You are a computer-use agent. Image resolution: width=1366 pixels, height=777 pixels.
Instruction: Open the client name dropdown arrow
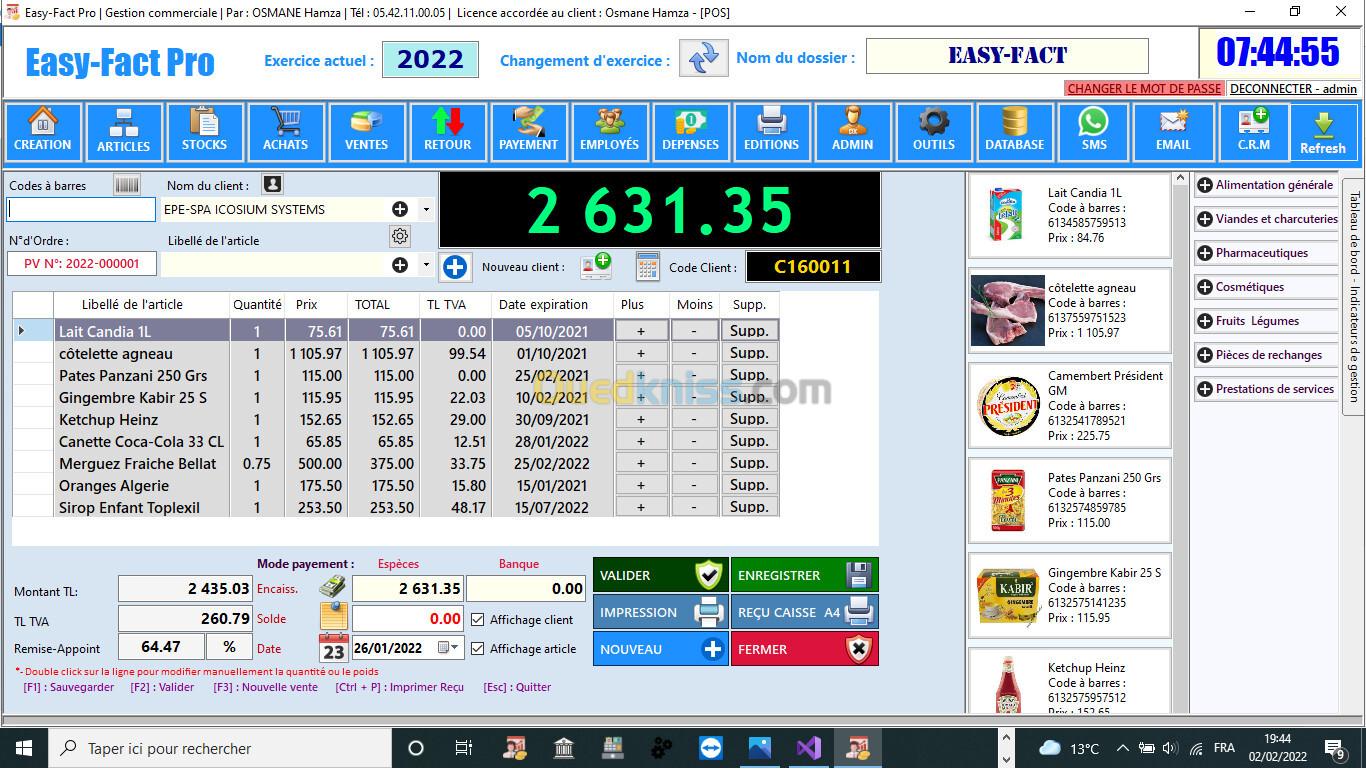click(426, 210)
